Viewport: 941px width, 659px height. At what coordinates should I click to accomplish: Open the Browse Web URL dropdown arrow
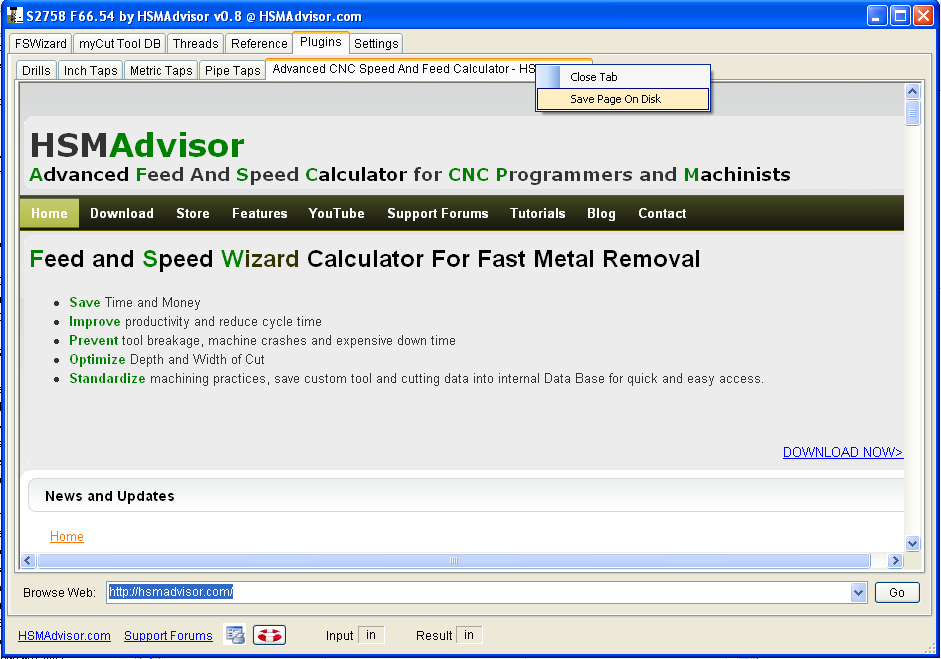coord(858,592)
